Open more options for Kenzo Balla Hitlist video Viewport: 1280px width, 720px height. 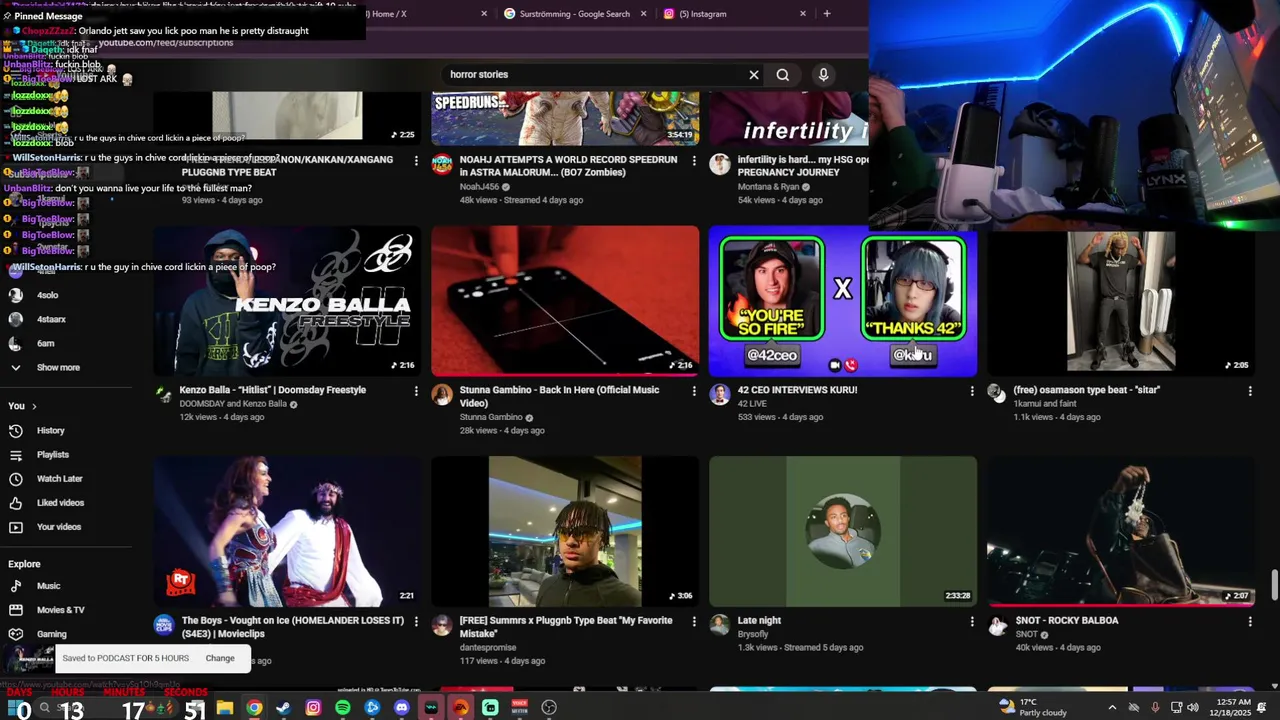(416, 391)
